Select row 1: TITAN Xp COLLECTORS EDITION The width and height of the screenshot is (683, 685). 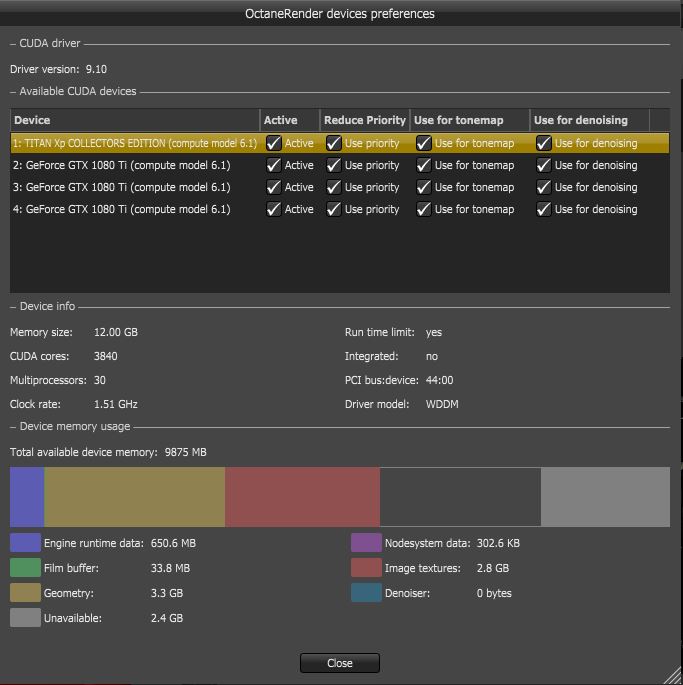[340, 143]
